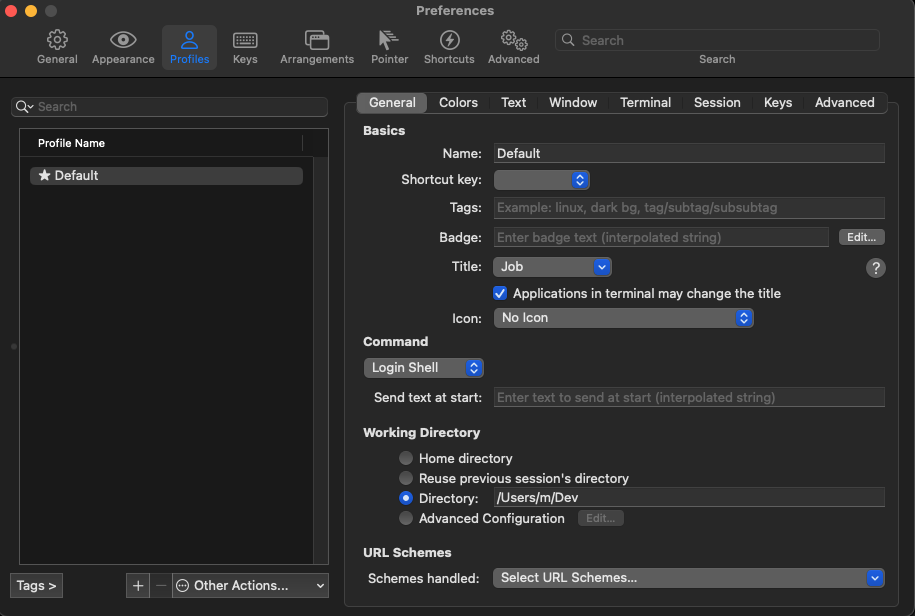Click Edit... next to Advanced Configuration
This screenshot has width=915, height=616.
600,518
